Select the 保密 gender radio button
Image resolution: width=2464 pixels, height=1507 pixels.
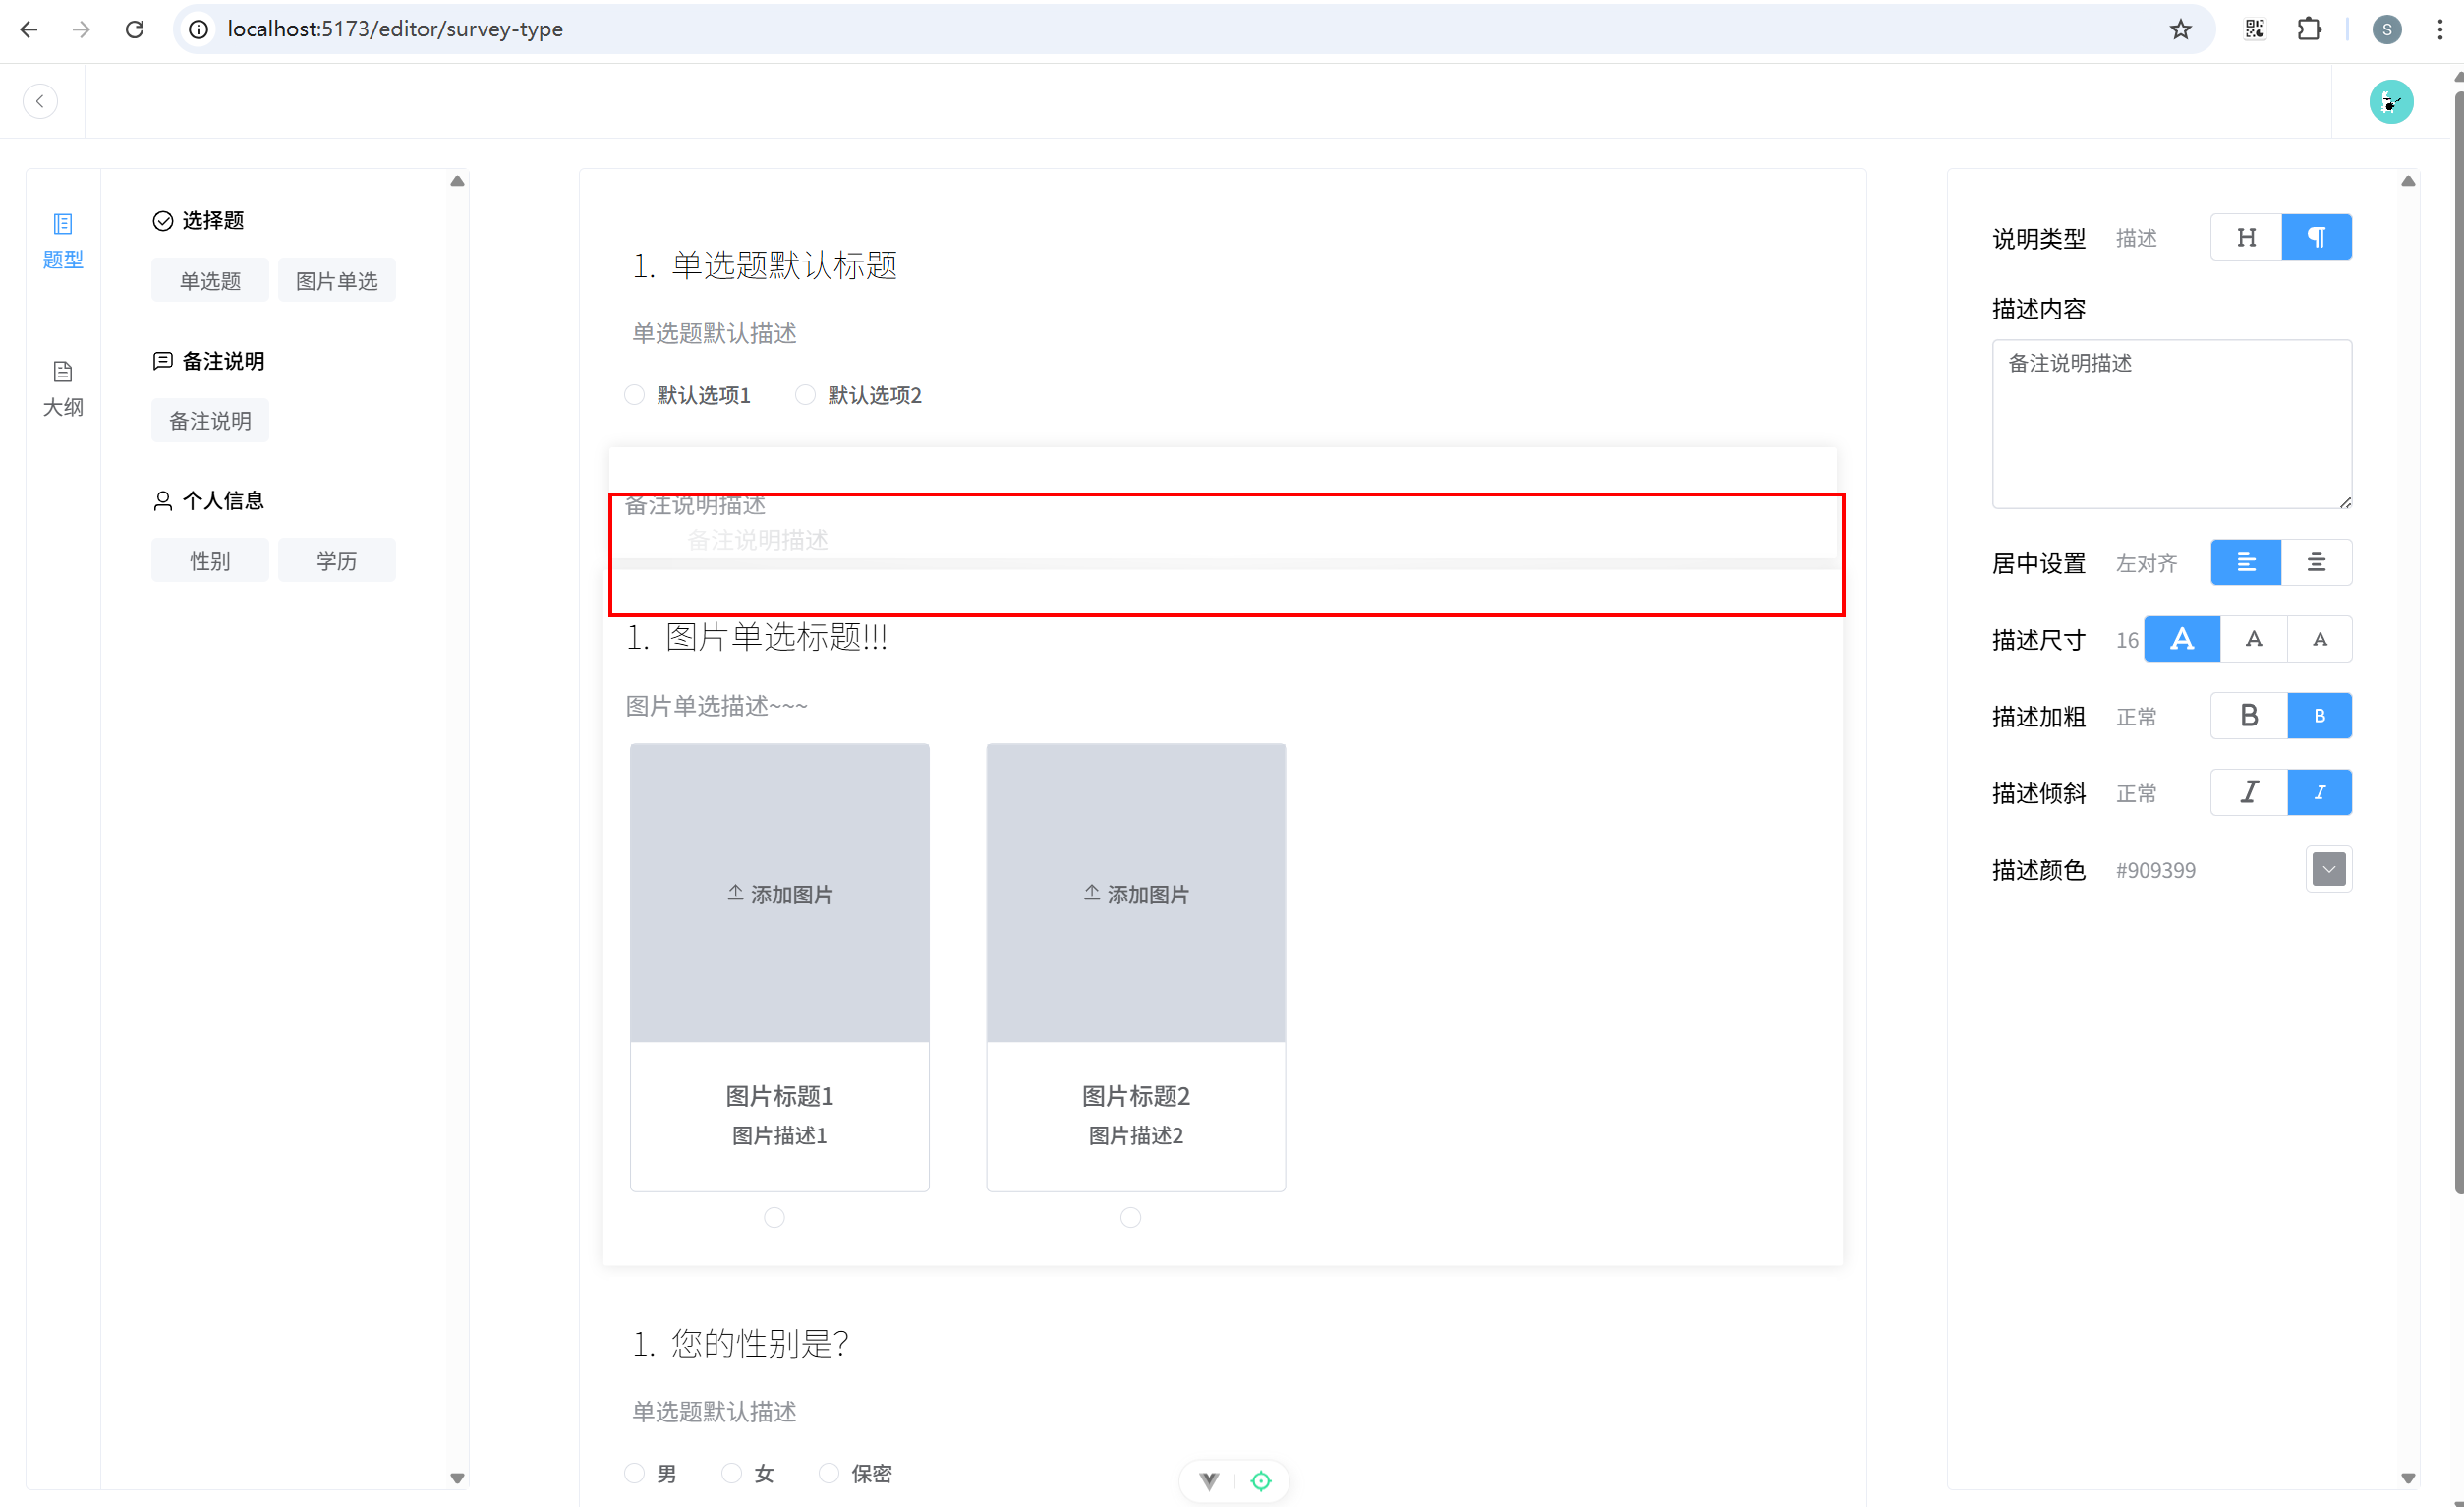tap(828, 1473)
